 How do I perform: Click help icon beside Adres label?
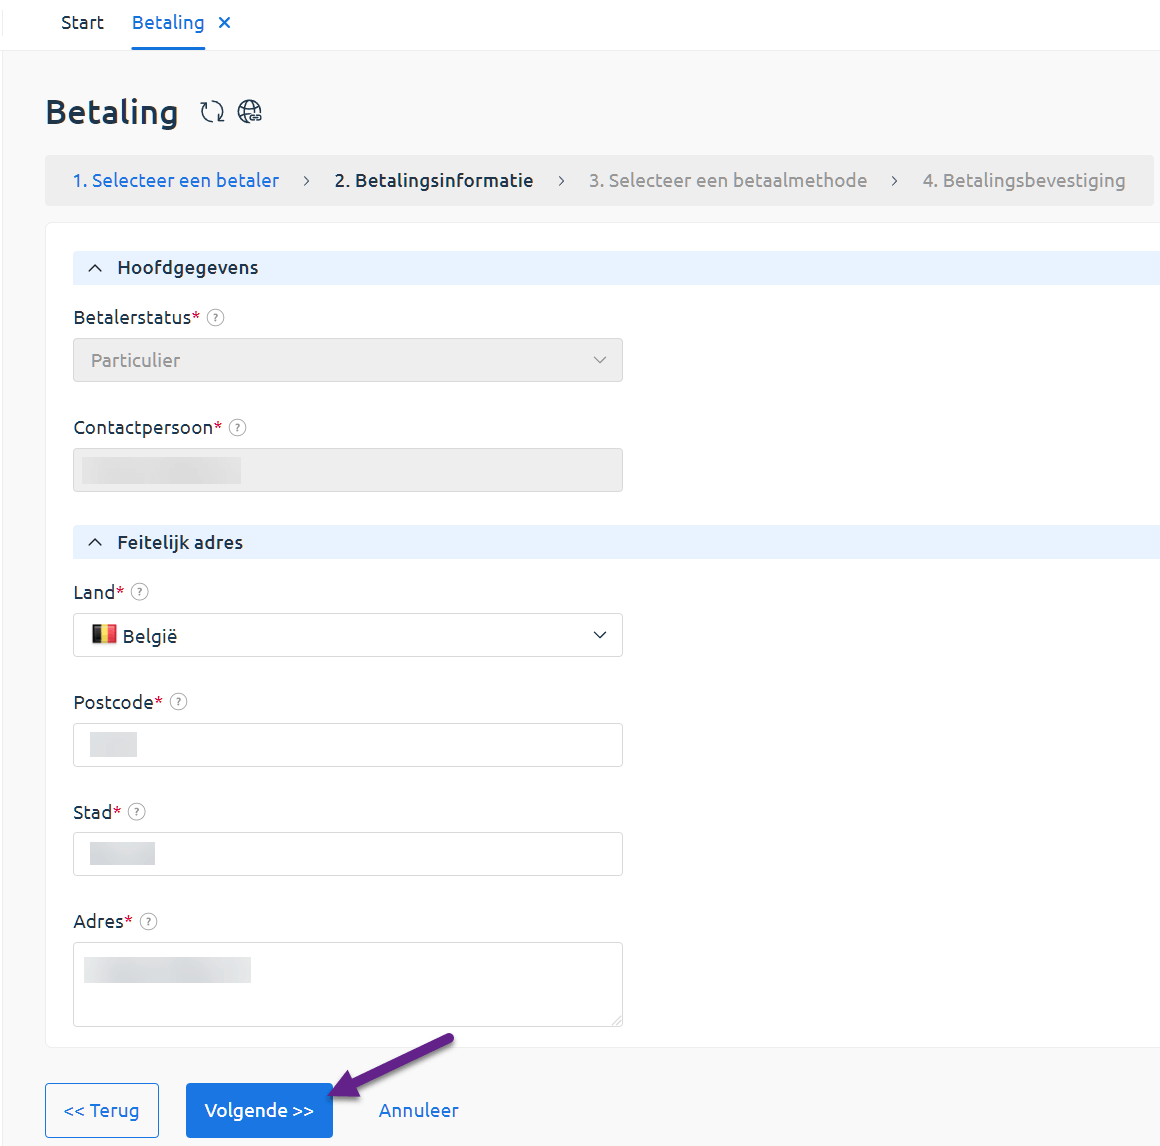(149, 922)
